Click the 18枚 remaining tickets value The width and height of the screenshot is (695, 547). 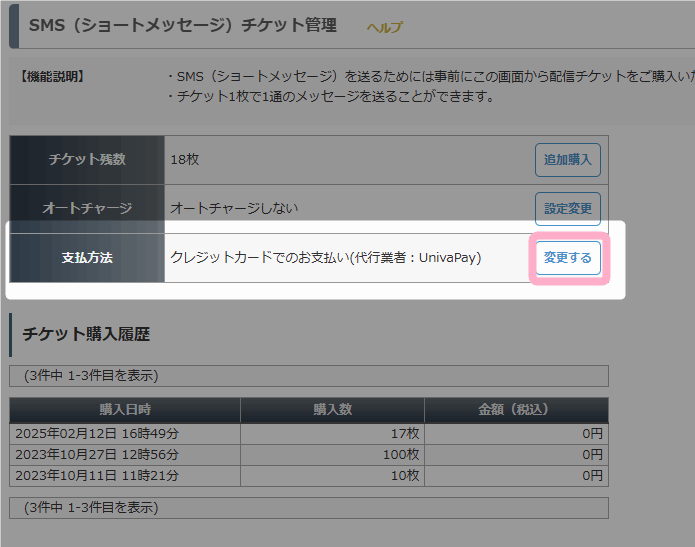[x=185, y=159]
